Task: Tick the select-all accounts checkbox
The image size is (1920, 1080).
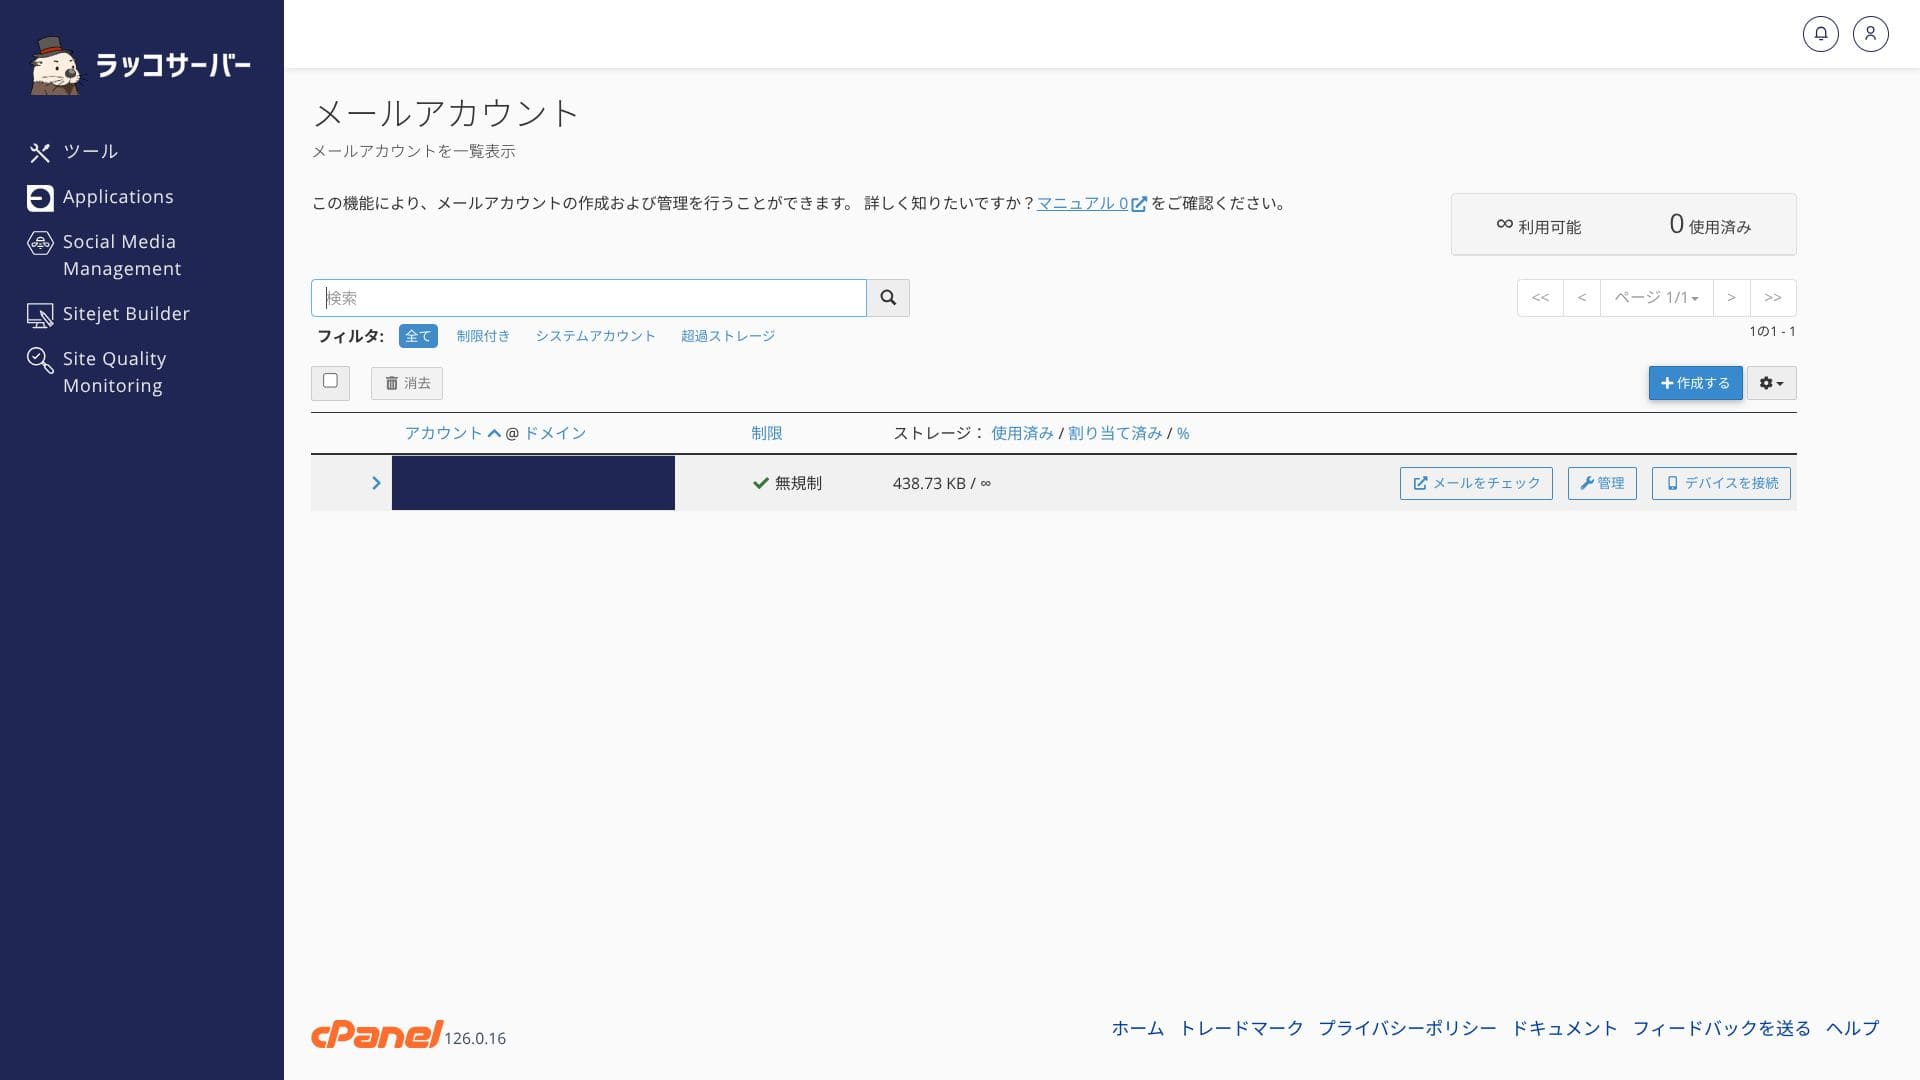Action: click(x=330, y=381)
